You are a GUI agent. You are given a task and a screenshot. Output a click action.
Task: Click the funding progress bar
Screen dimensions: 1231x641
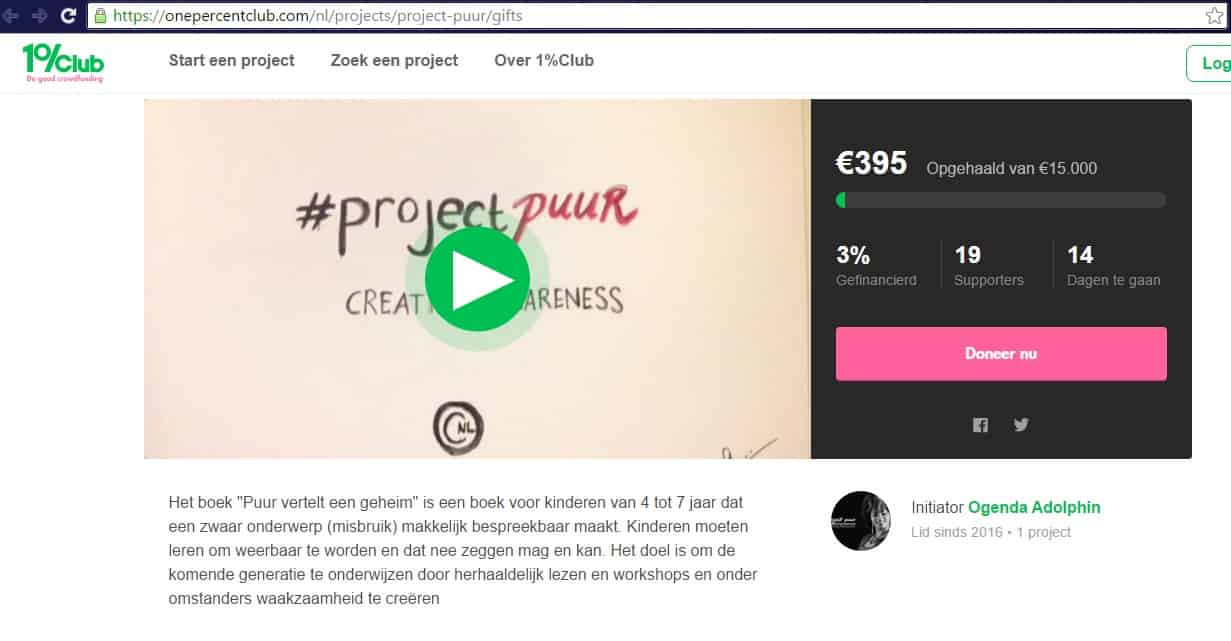tap(1001, 200)
